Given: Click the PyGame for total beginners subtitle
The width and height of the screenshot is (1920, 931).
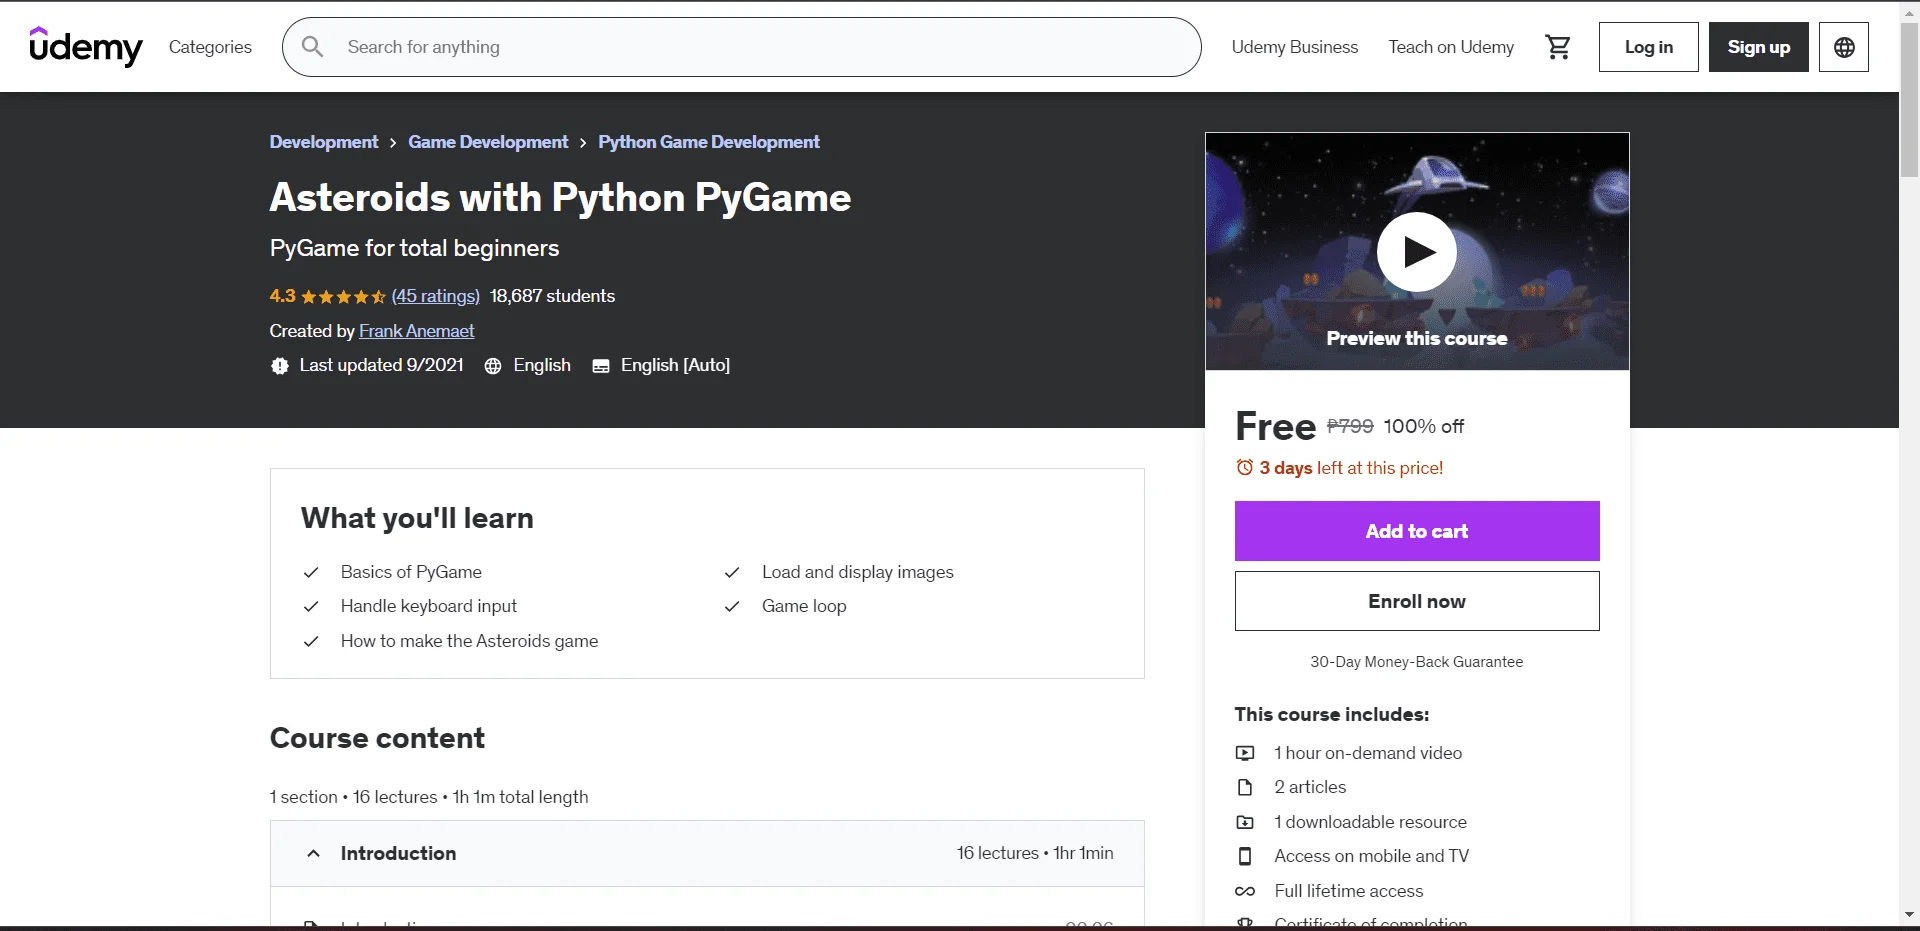Looking at the screenshot, I should (x=414, y=248).
